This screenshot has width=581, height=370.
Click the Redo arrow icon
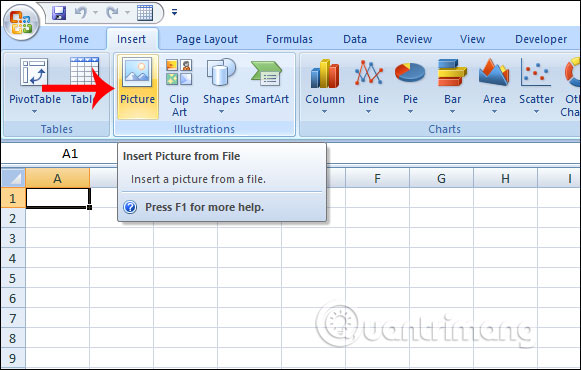coord(112,13)
